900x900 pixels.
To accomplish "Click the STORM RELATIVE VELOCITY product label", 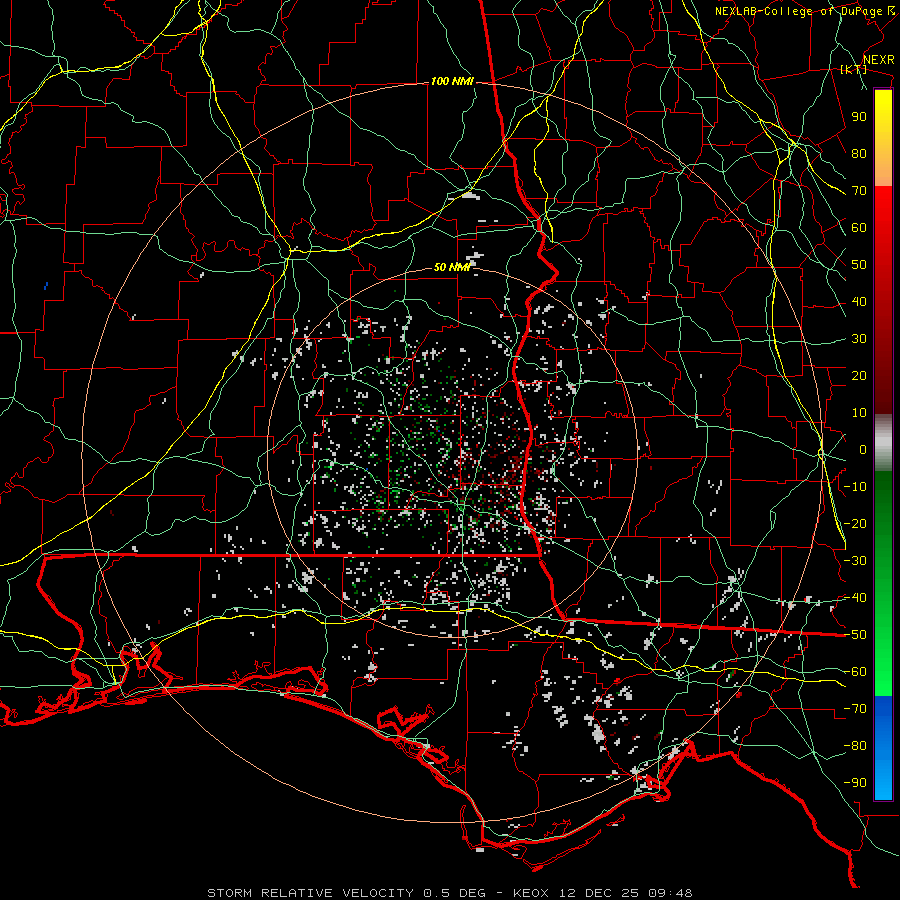I will coord(311,893).
